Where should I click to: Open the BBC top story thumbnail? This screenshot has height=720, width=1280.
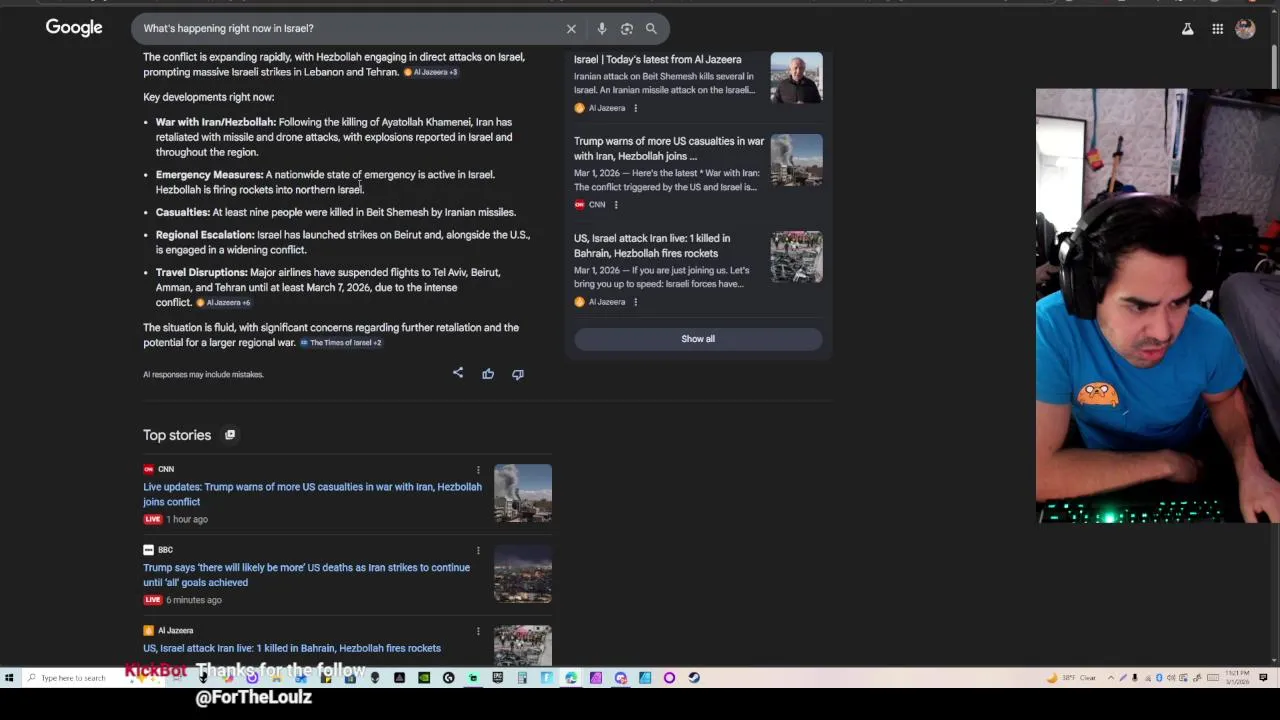click(522, 574)
